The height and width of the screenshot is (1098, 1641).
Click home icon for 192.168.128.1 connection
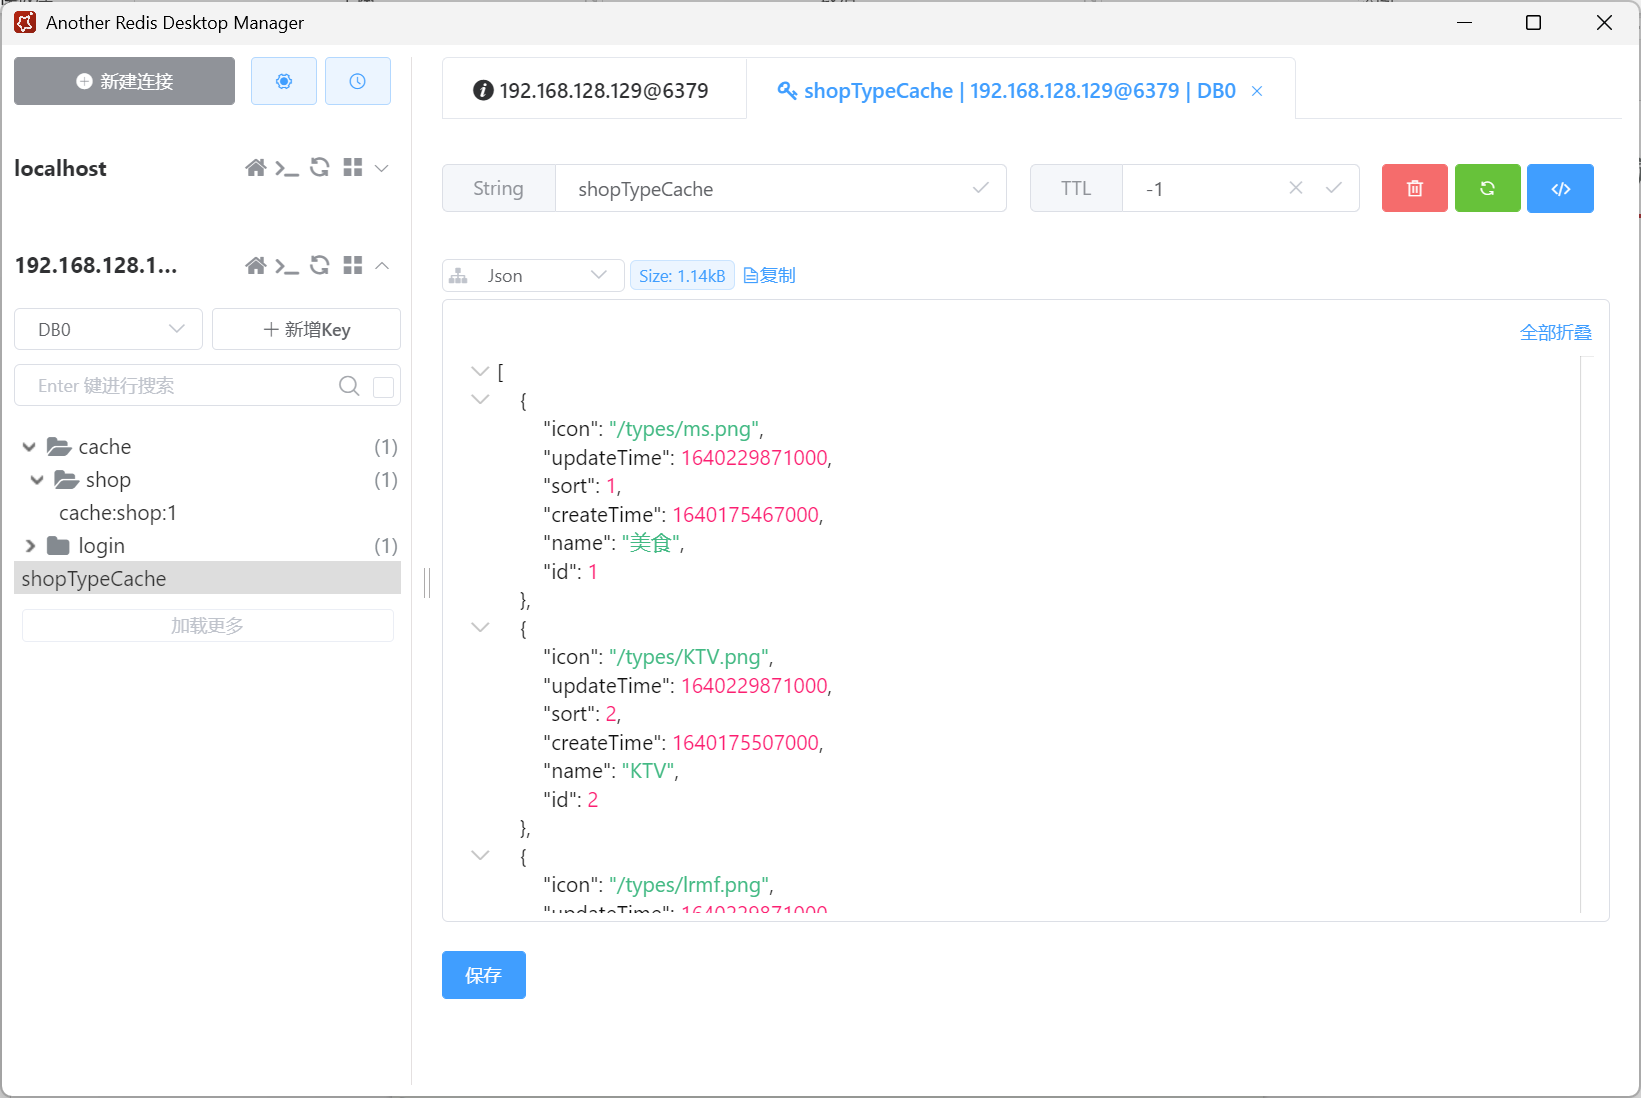(x=256, y=265)
